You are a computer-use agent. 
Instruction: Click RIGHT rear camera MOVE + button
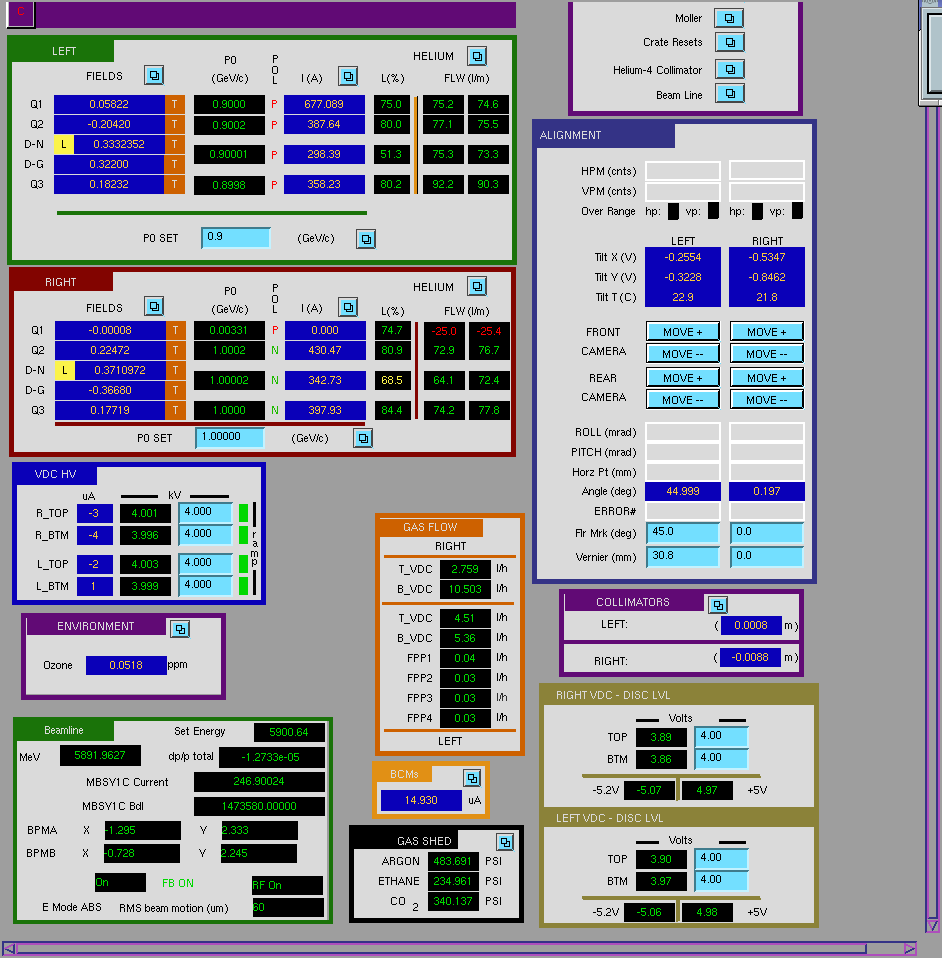tap(767, 378)
